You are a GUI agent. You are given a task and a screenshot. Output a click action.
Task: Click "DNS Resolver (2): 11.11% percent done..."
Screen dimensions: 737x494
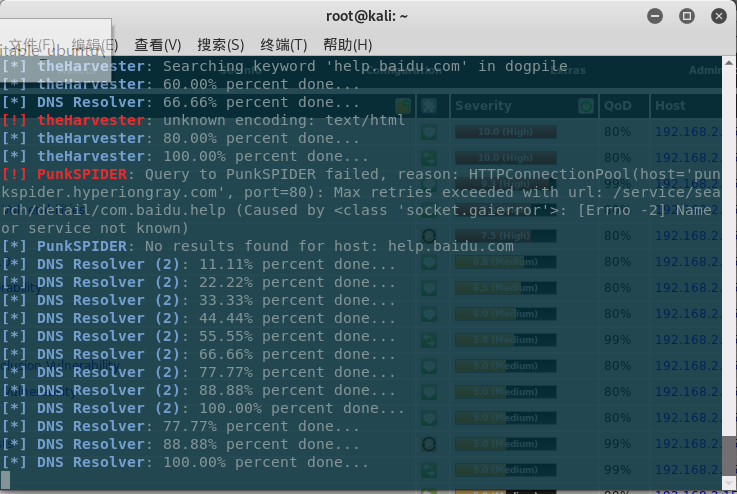[198, 264]
